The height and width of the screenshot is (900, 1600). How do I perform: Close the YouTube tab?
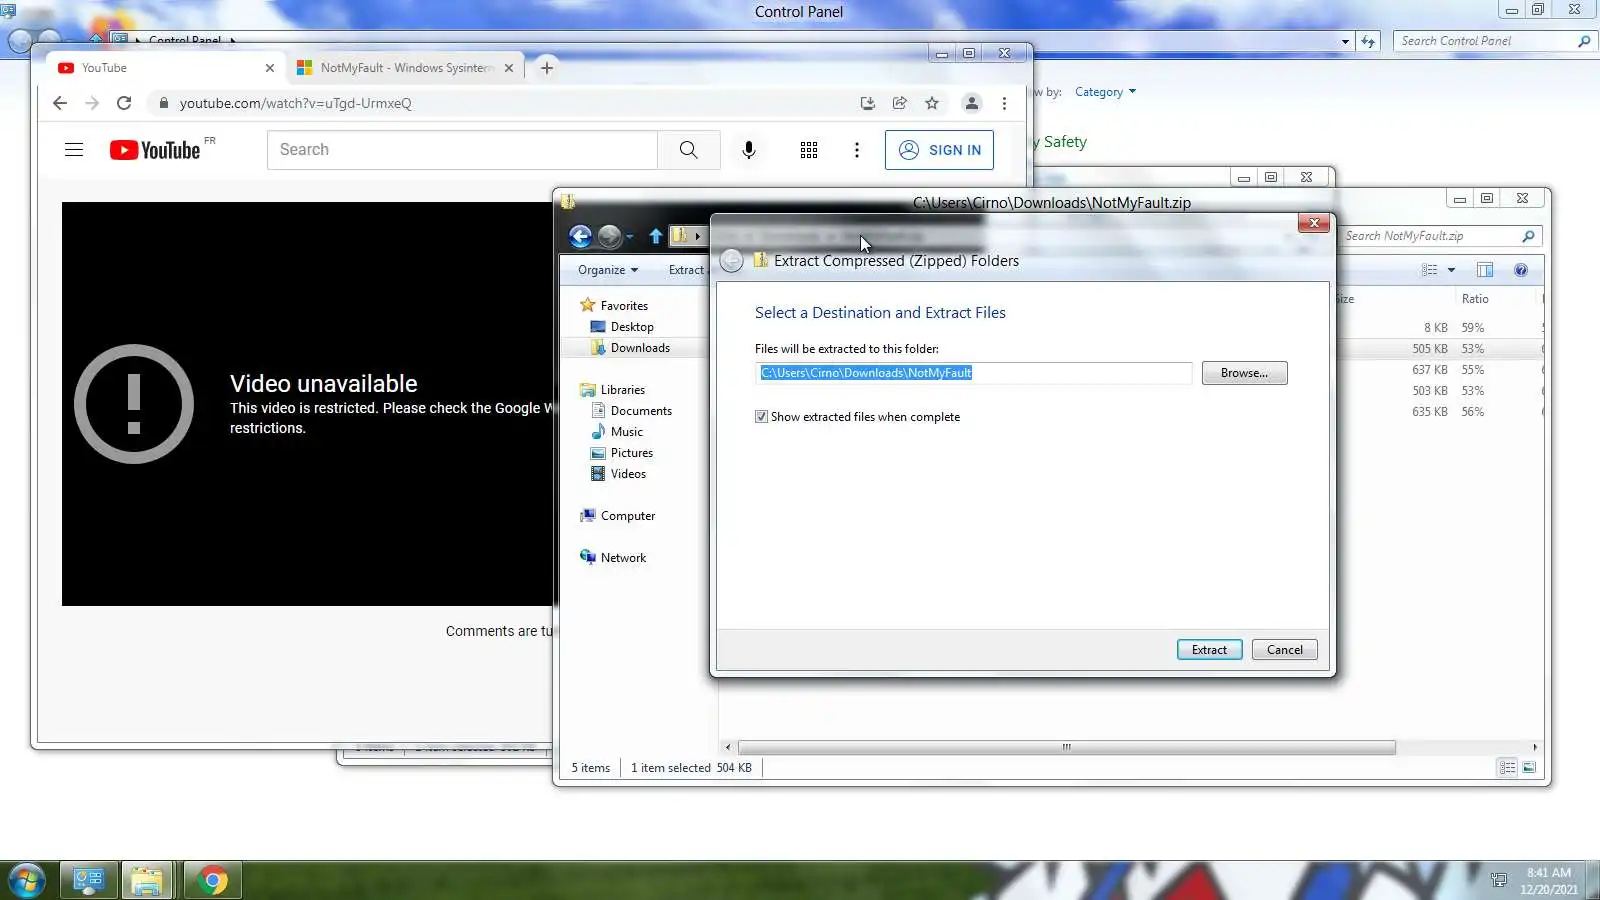[x=270, y=68]
